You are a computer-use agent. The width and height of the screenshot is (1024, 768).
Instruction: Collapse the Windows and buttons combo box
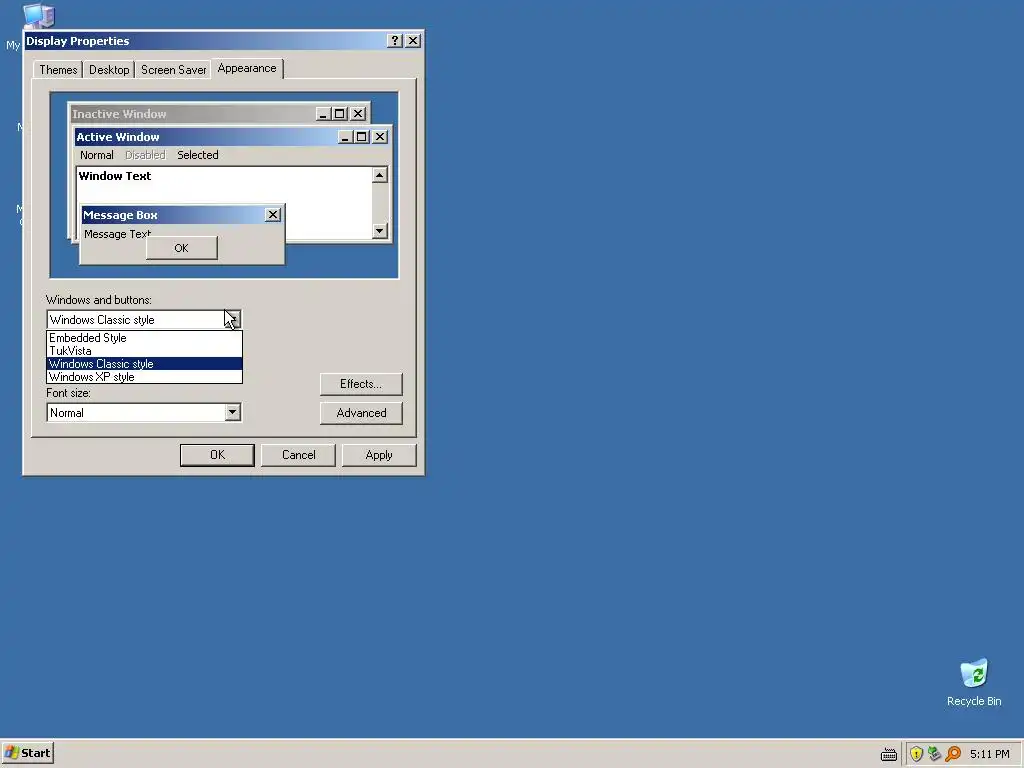tap(232, 319)
